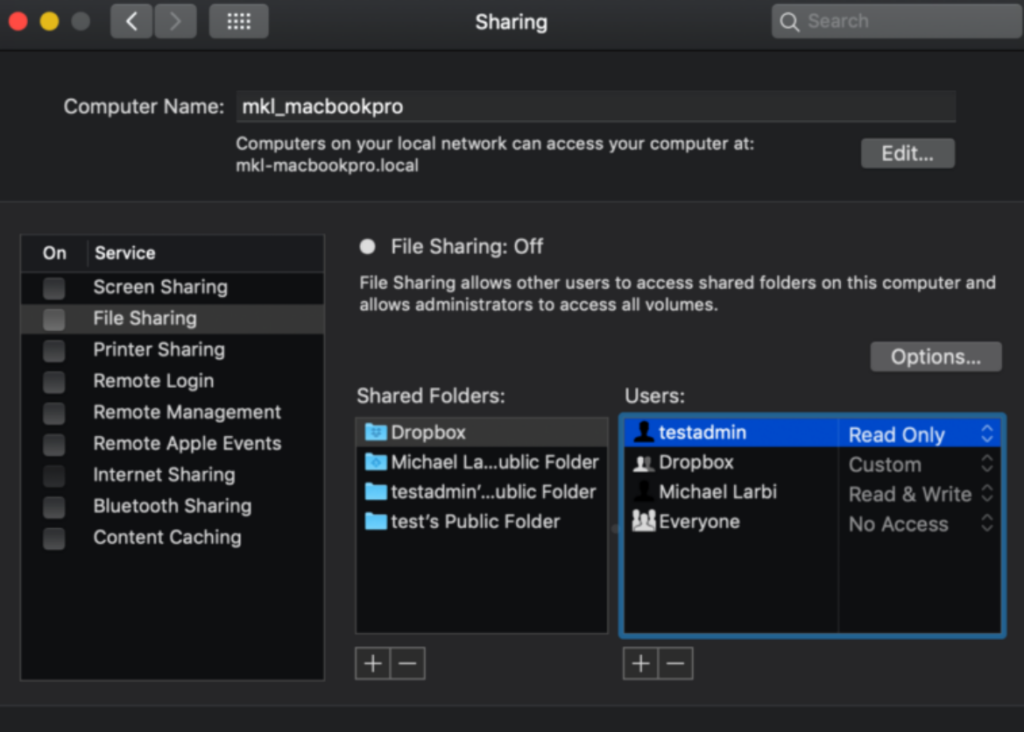Open the Show All preferences grid icon

(238, 21)
